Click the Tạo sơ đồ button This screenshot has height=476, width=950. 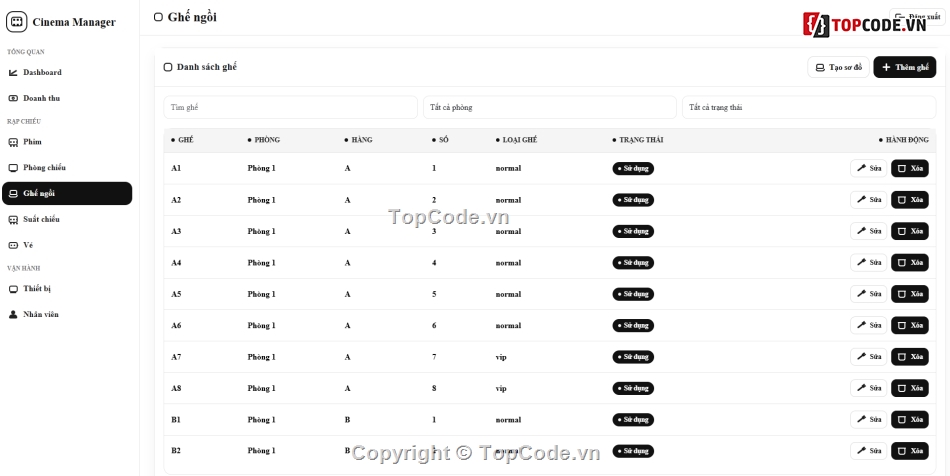839,67
